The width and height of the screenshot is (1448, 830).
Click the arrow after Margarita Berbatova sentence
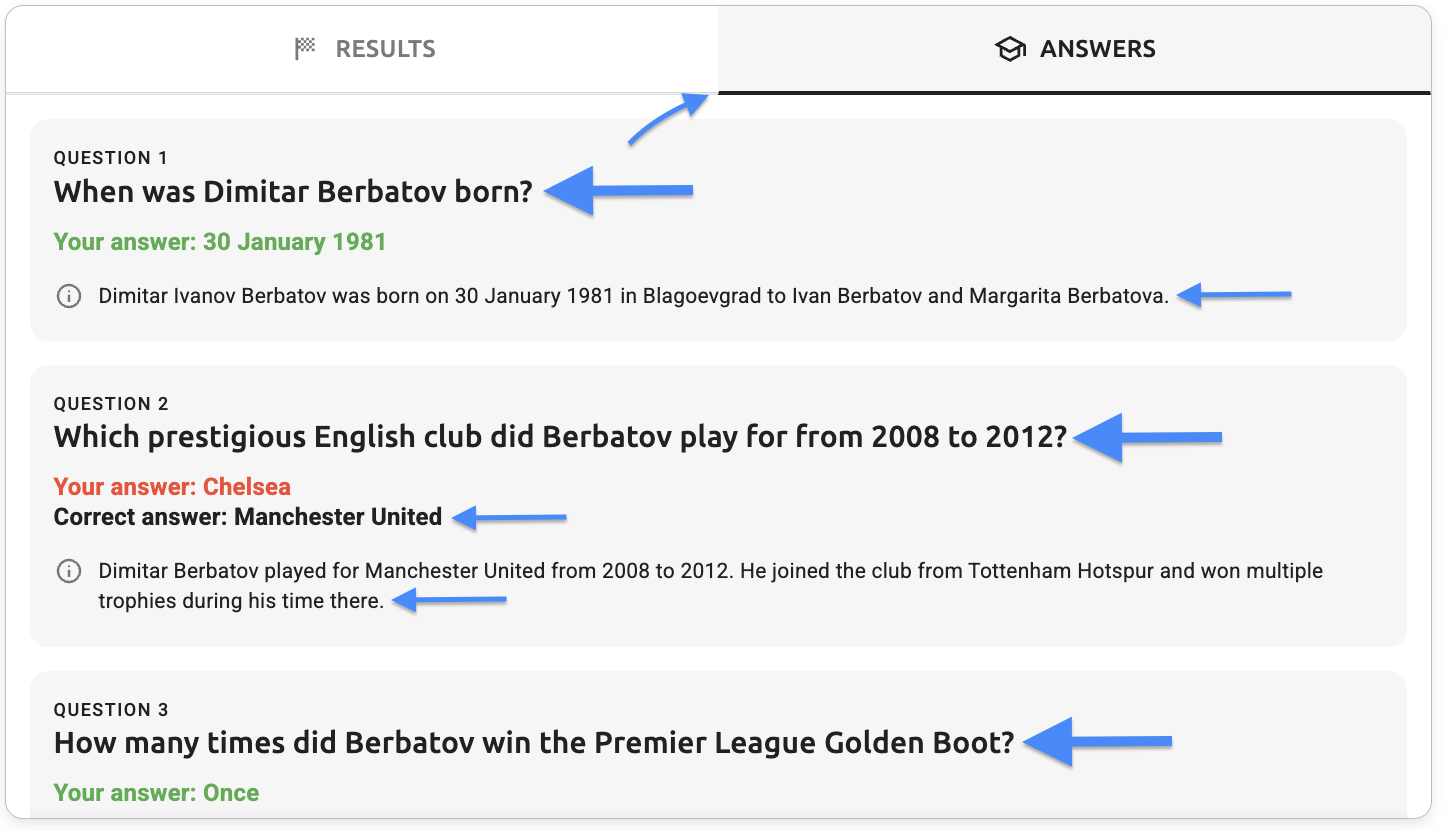1234,295
